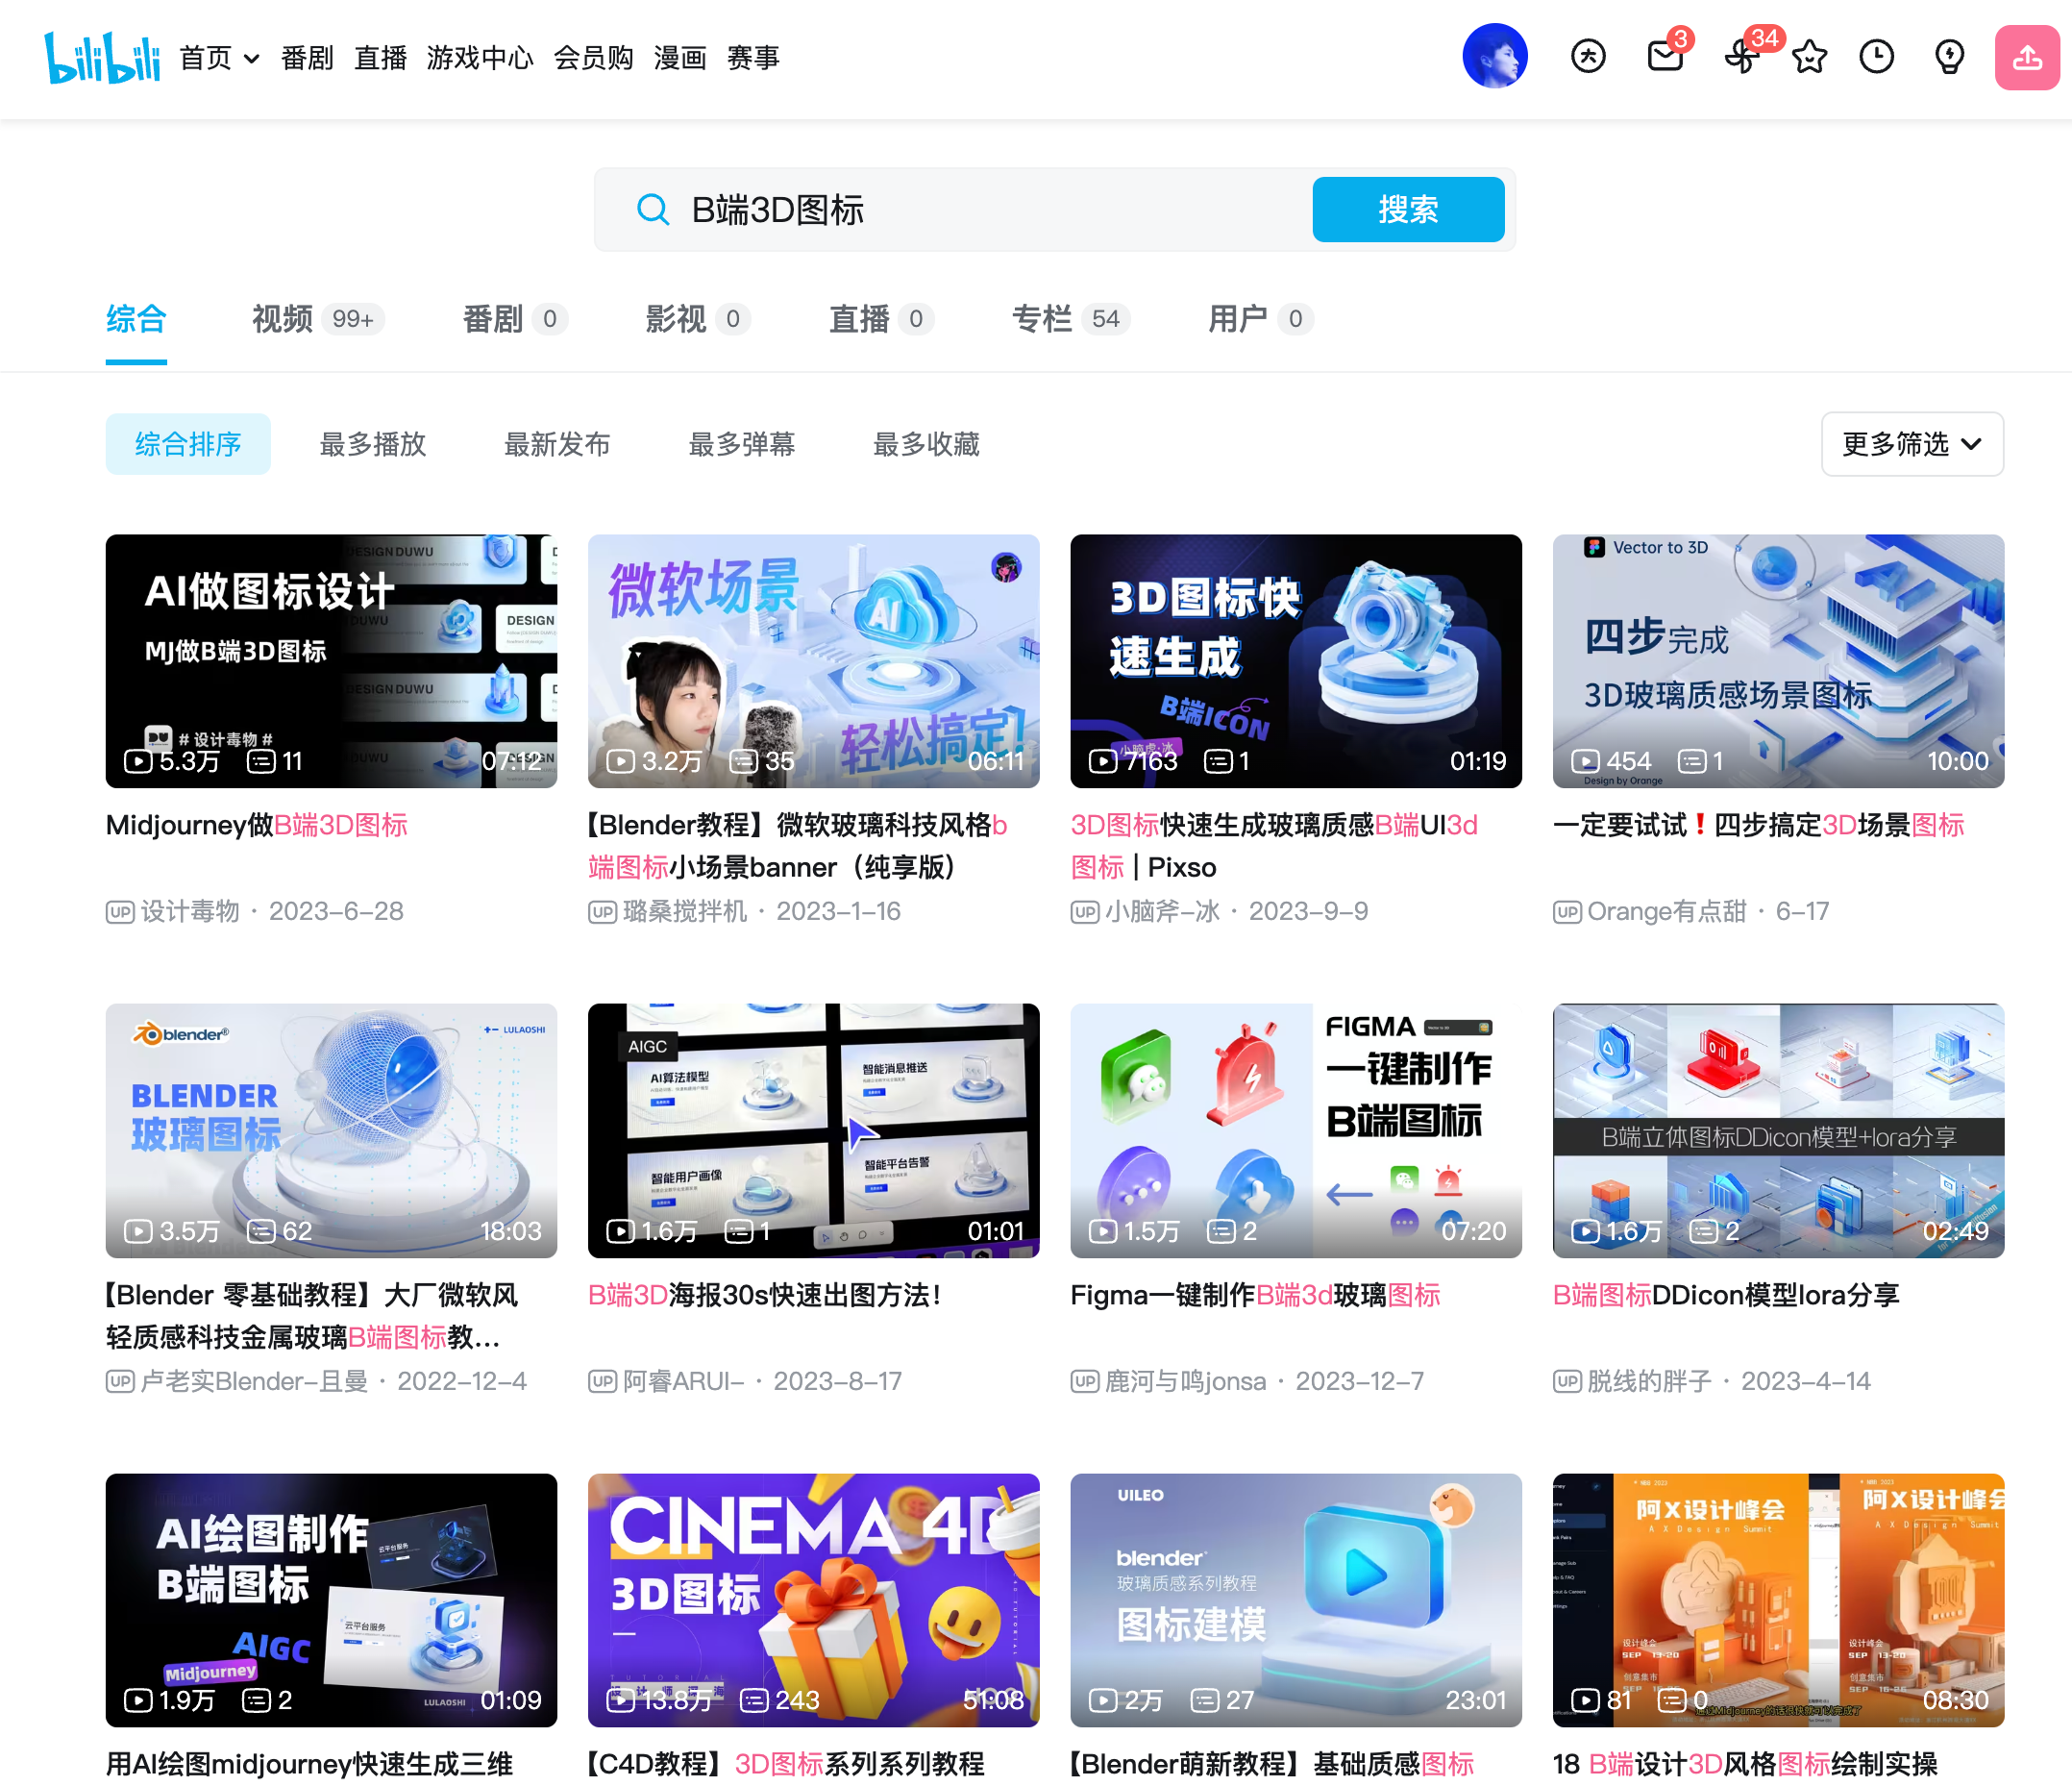
Task: Open watch history clock icon
Action: [x=1876, y=57]
